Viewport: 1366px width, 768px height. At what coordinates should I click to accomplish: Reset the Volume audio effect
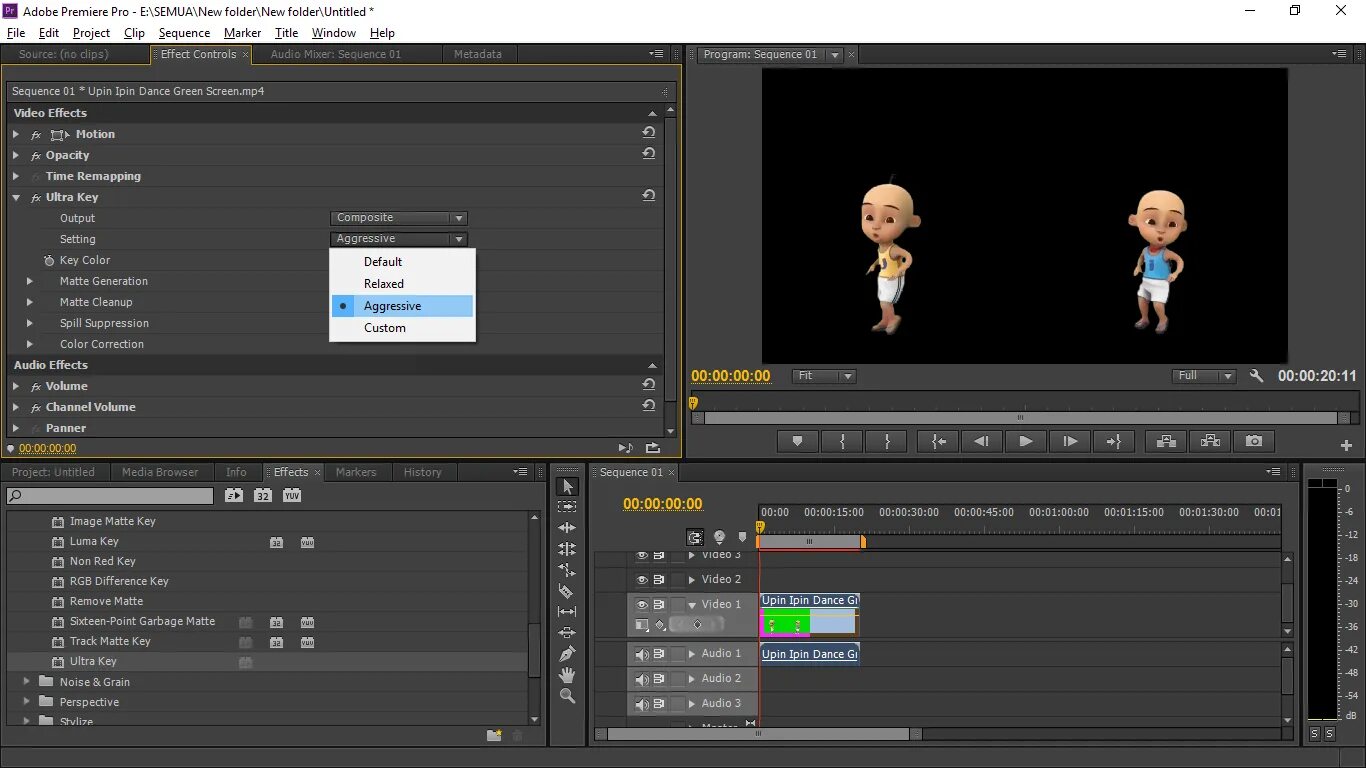649,385
